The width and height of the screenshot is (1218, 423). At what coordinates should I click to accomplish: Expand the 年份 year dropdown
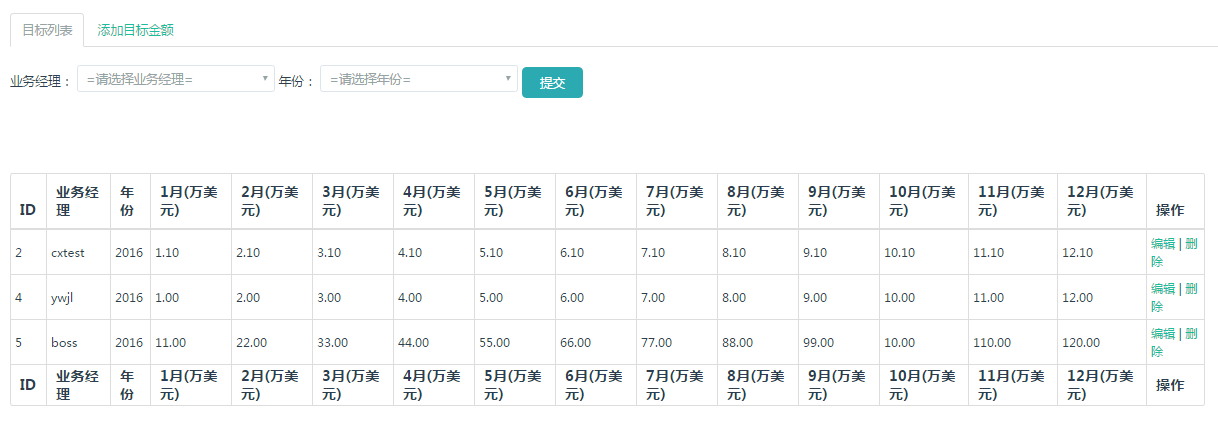pos(419,79)
